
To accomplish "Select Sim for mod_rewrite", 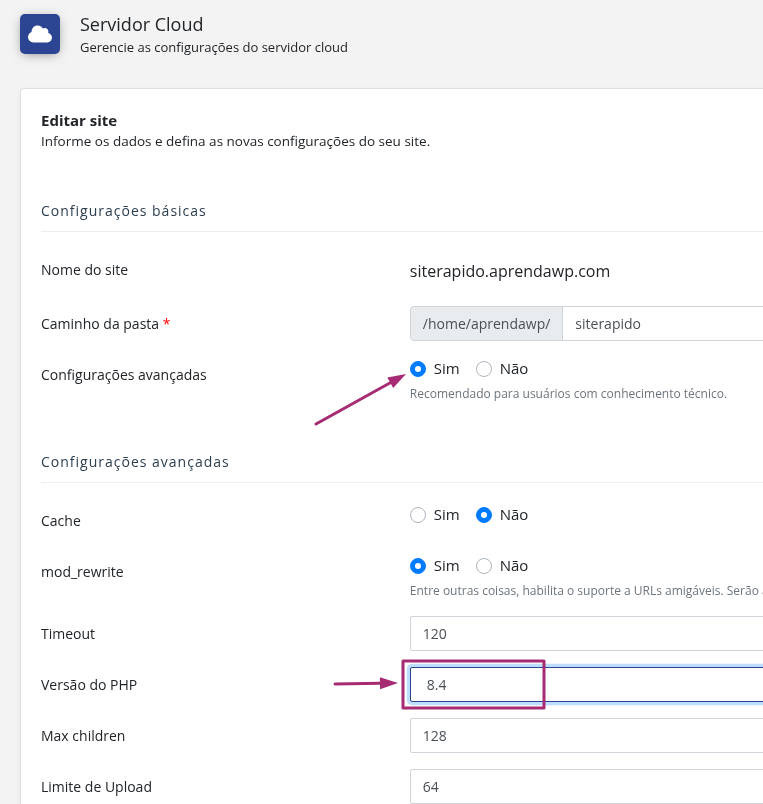I will point(418,566).
